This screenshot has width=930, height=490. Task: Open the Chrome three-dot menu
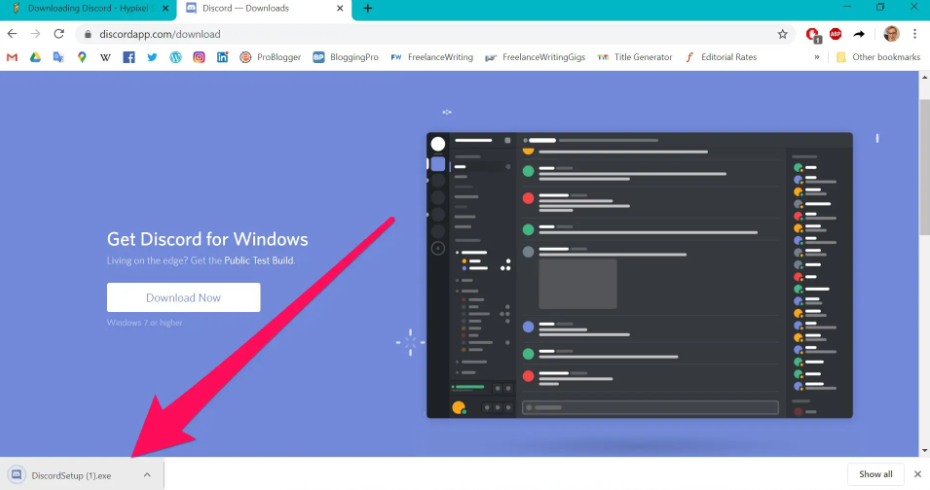(x=915, y=34)
